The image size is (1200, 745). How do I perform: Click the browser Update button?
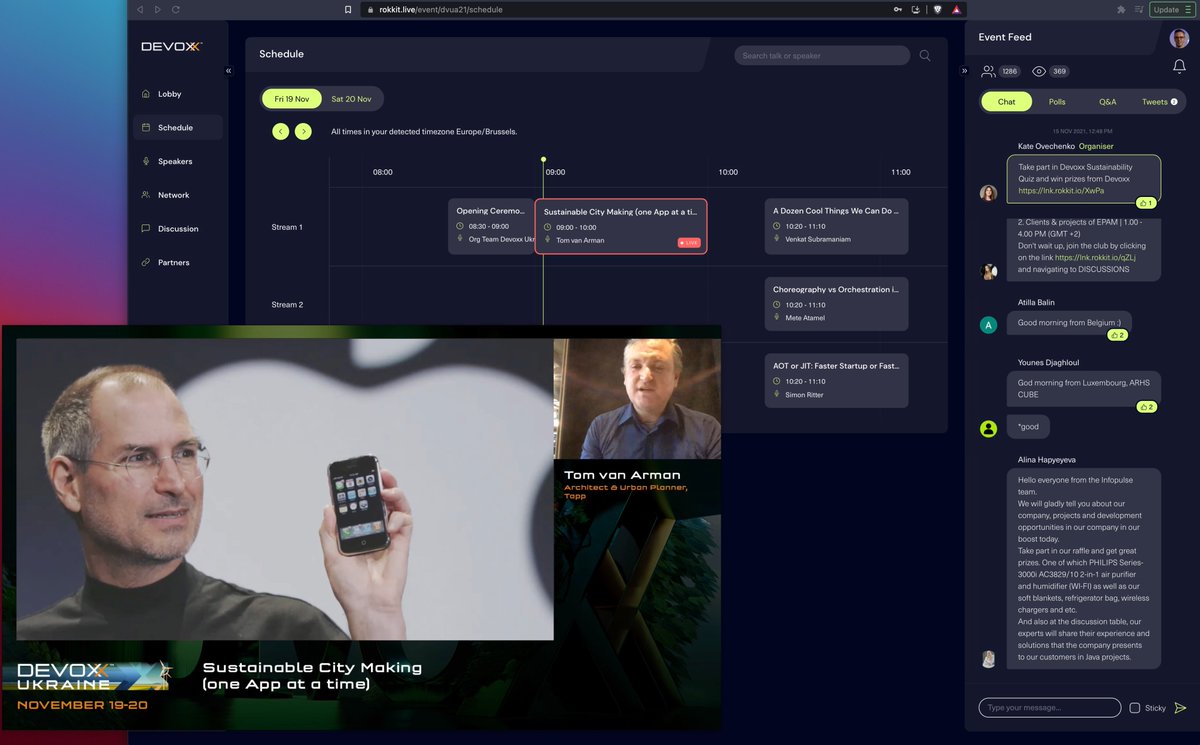[1171, 9]
